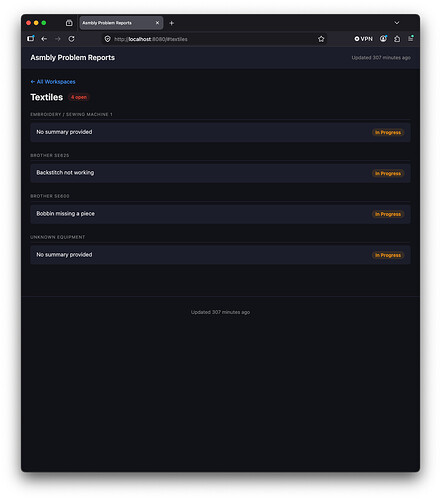Open the browser sidebar panel icon
440x500 pixels.
[x=31, y=39]
